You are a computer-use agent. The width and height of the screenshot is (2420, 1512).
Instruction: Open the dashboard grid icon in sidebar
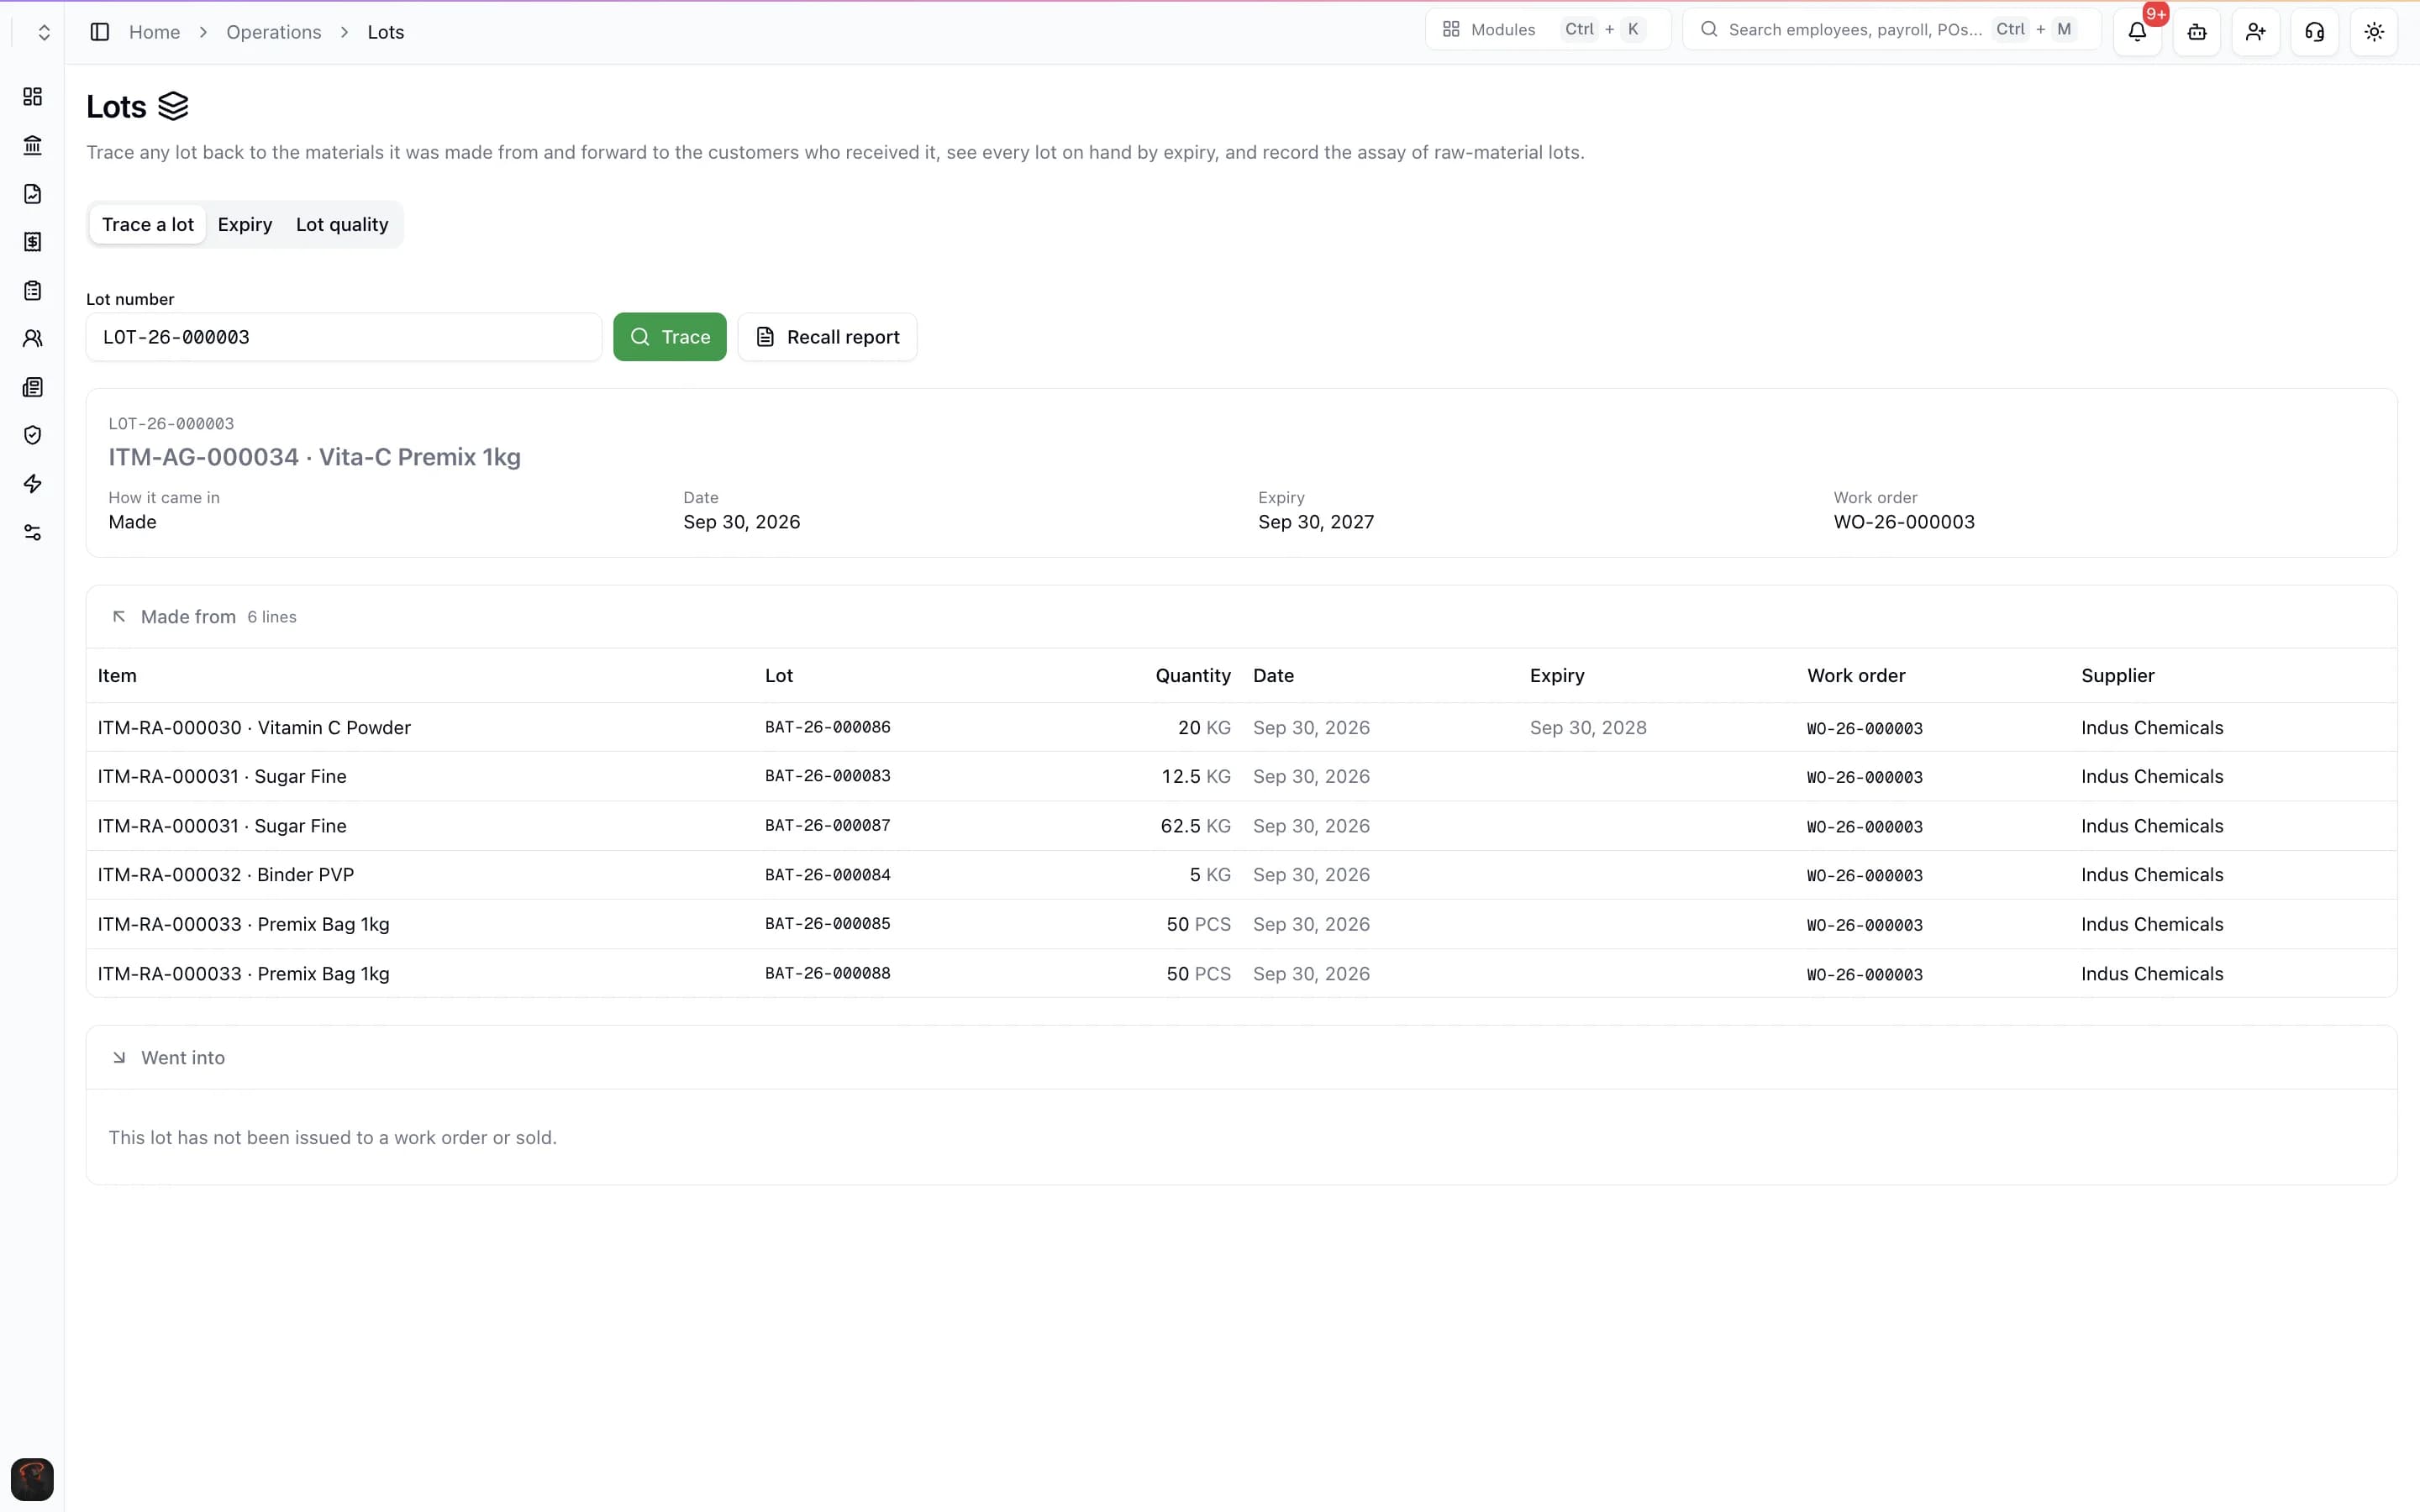point(32,96)
